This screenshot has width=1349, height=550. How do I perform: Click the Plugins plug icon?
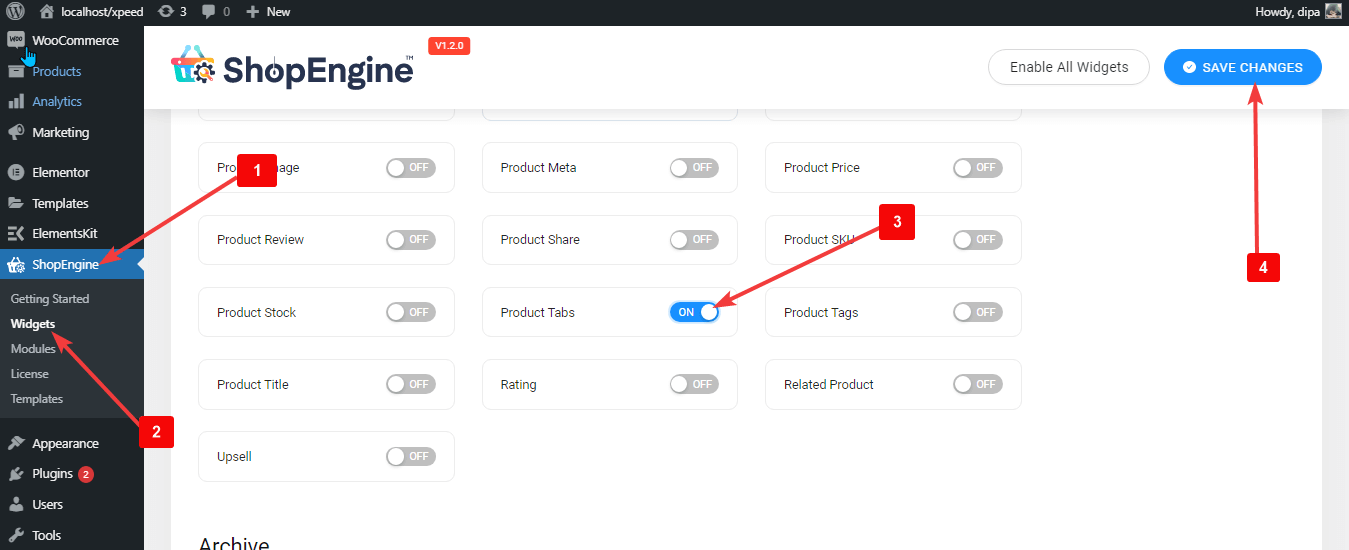coord(16,474)
